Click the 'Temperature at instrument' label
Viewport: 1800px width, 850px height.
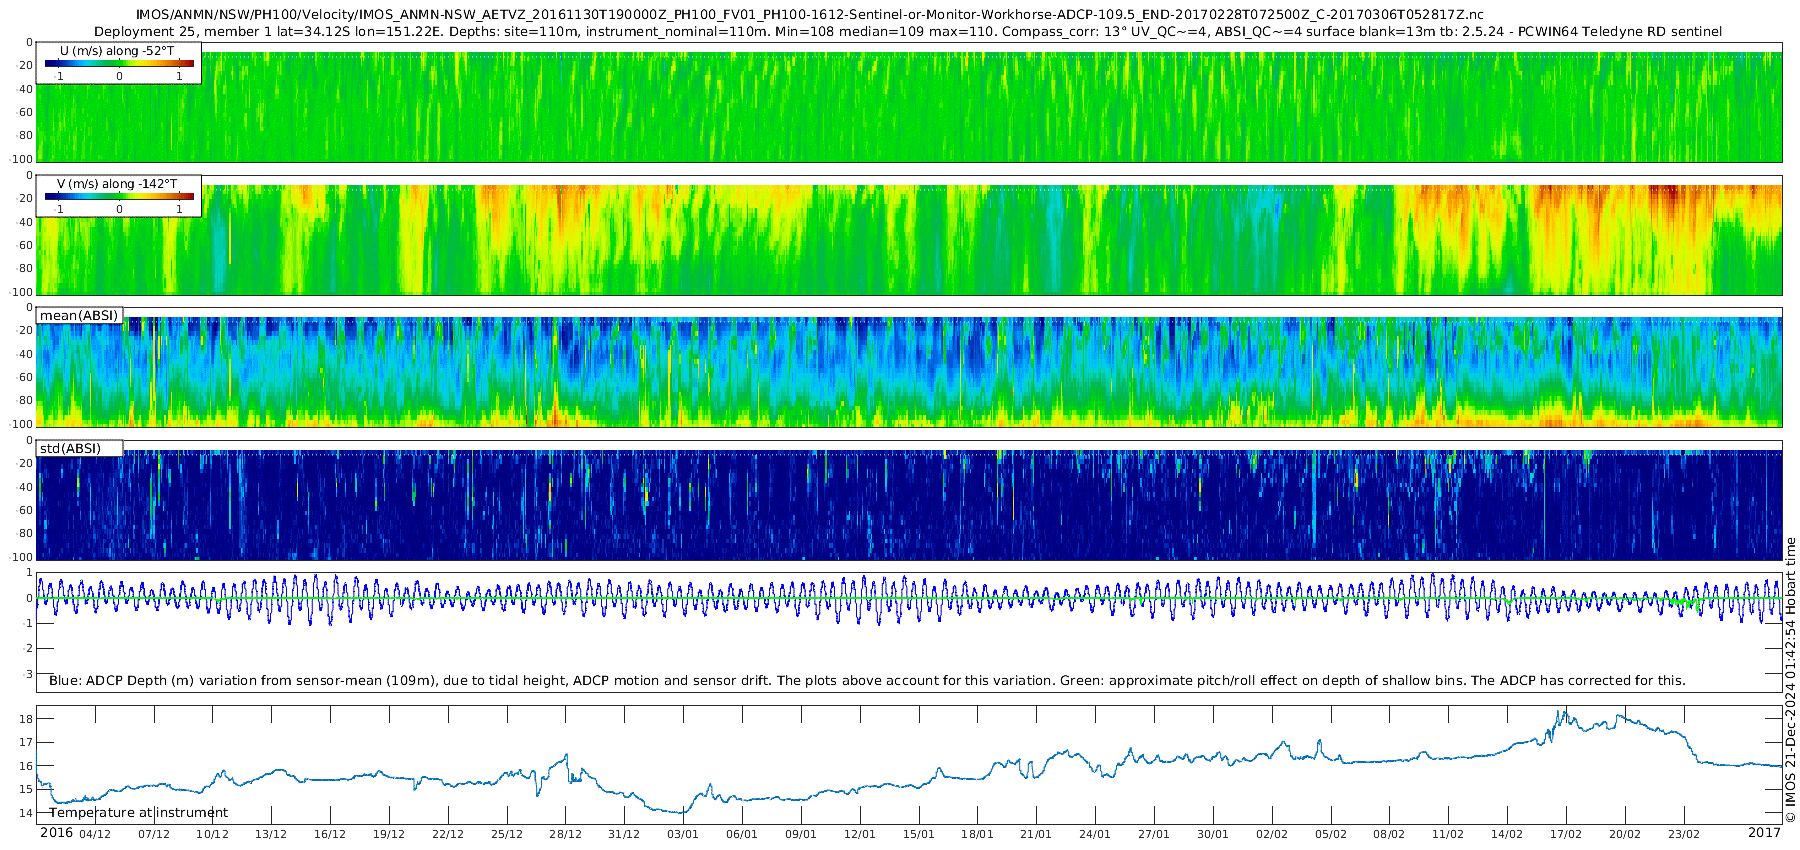138,813
